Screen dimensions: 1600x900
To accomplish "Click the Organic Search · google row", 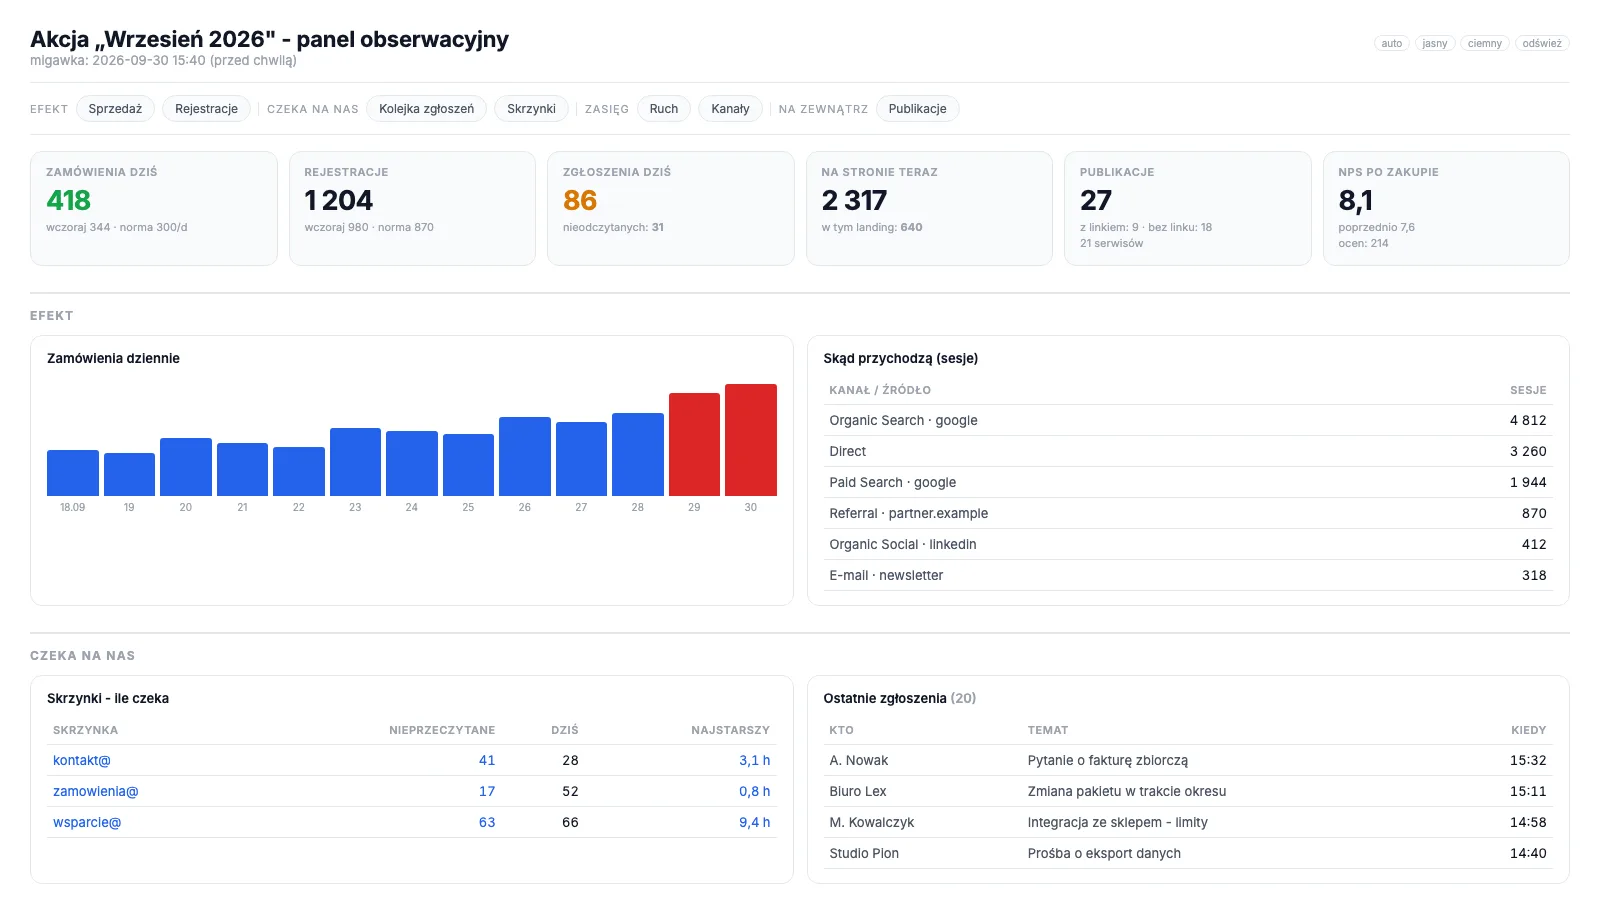I will [1188, 420].
